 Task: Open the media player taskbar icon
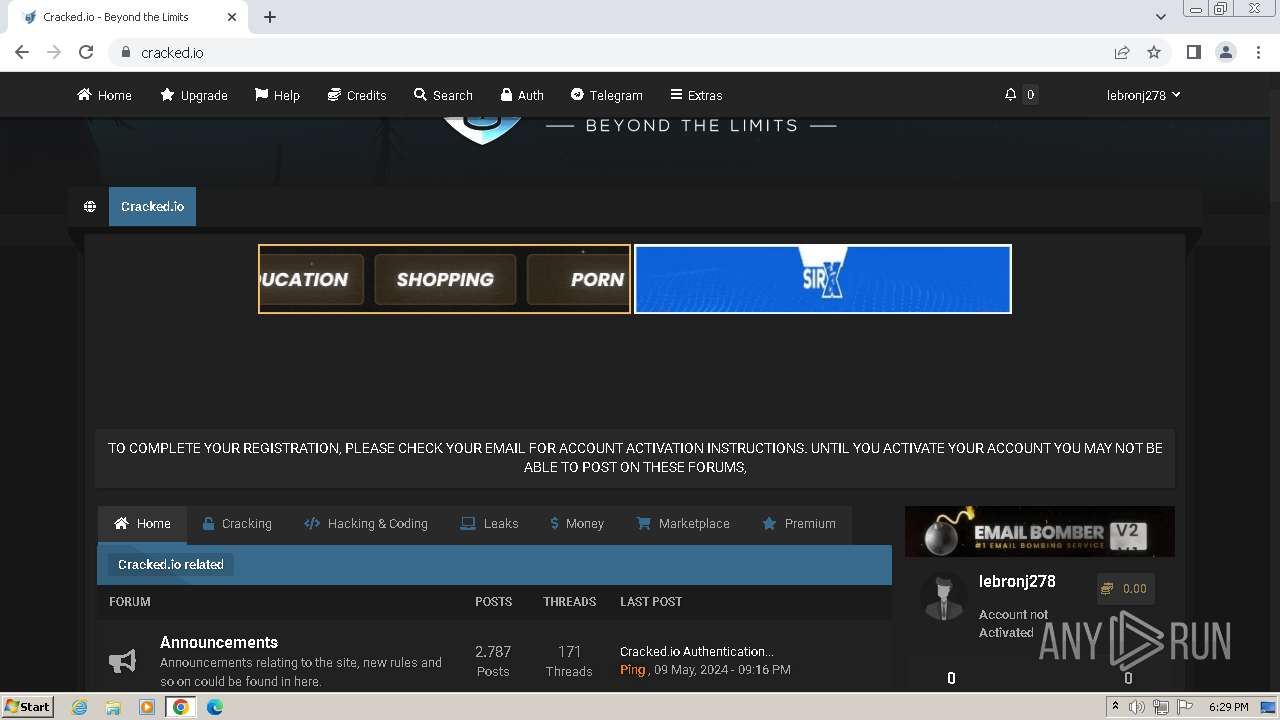(147, 707)
